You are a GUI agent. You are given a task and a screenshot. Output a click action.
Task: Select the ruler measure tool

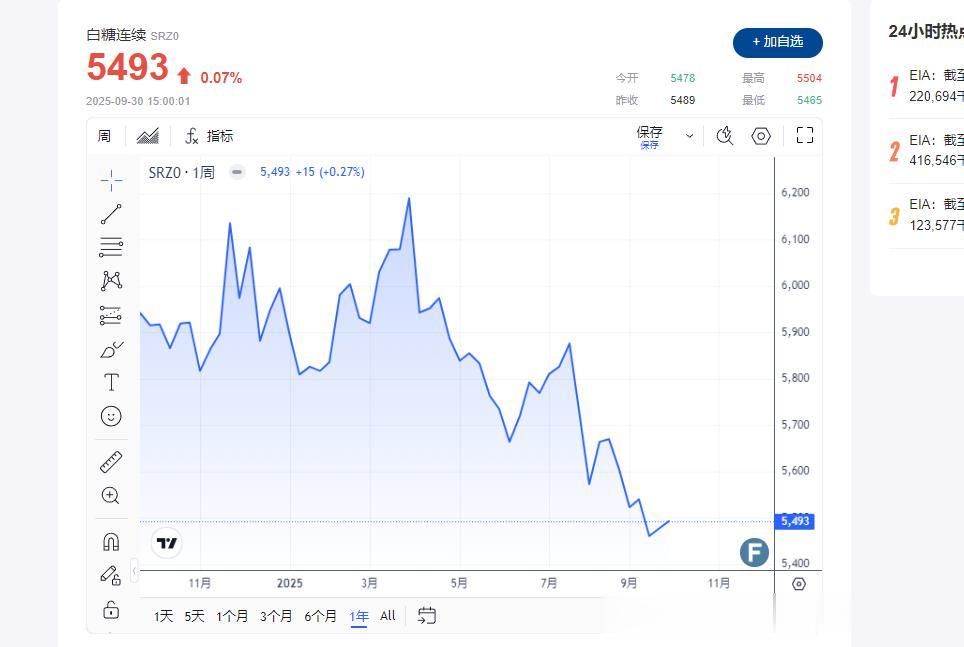111,462
